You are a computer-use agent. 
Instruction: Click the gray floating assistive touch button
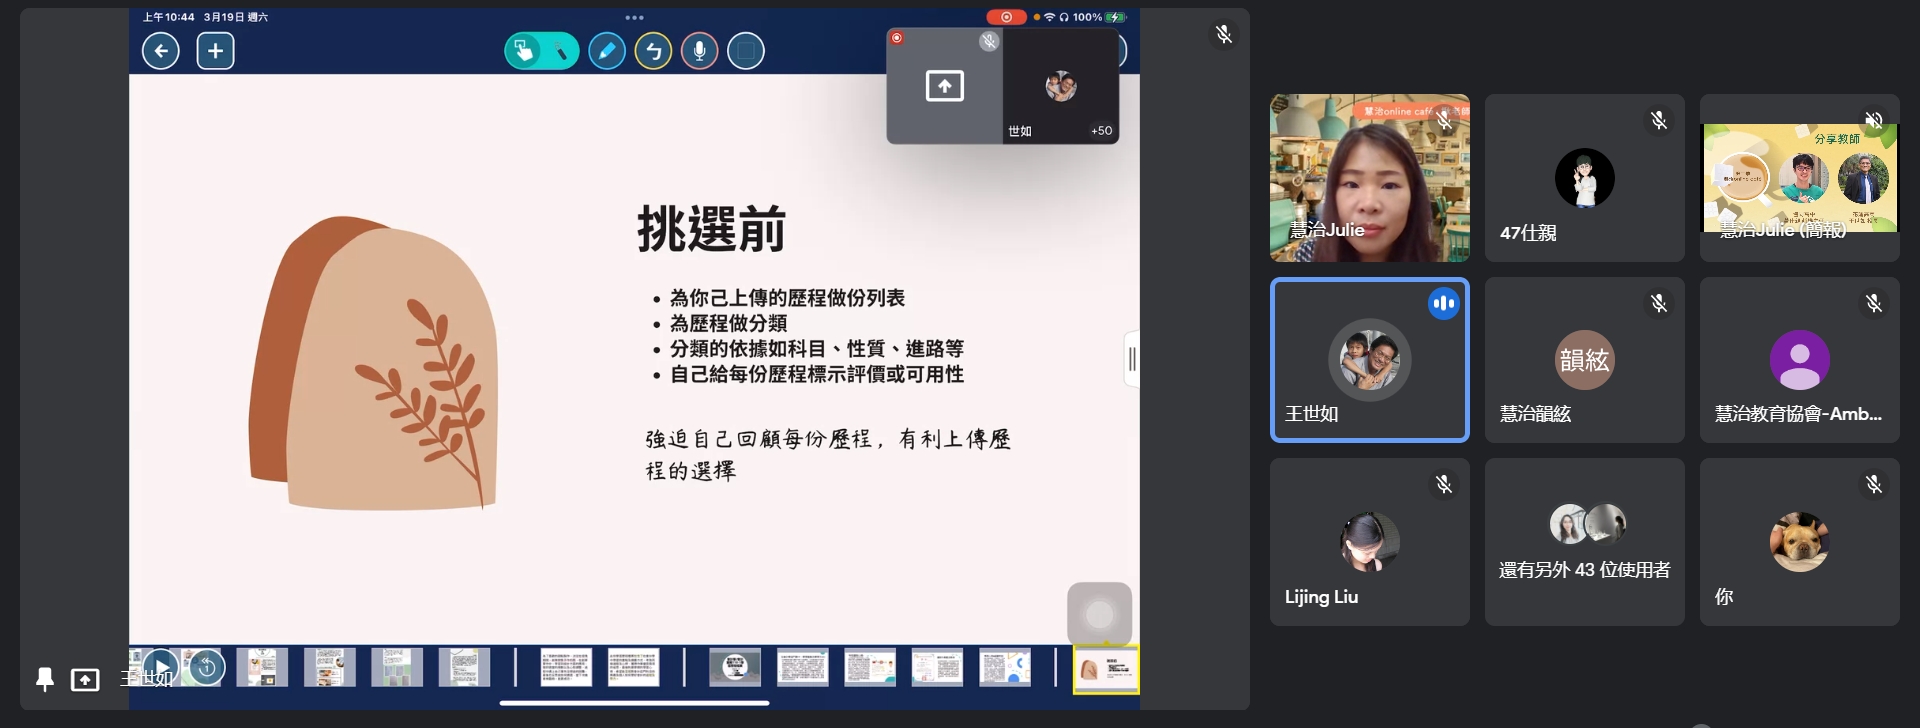1099,614
